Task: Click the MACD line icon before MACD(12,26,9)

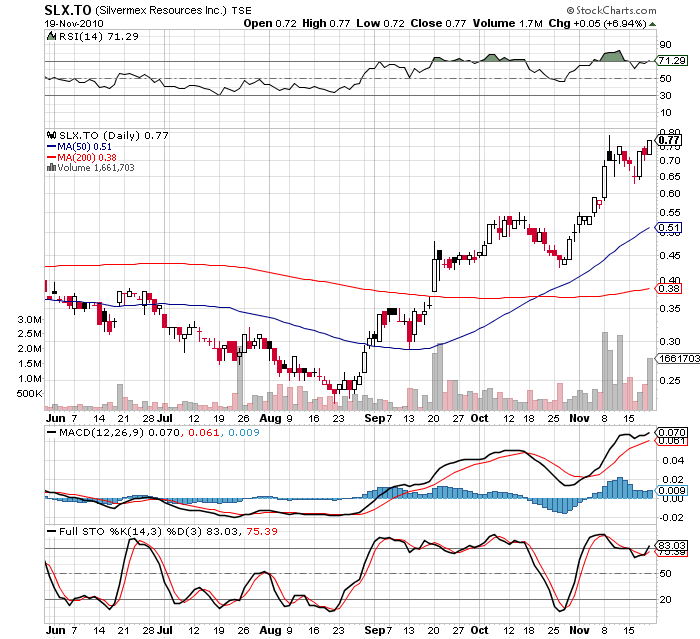Action: tap(51, 432)
